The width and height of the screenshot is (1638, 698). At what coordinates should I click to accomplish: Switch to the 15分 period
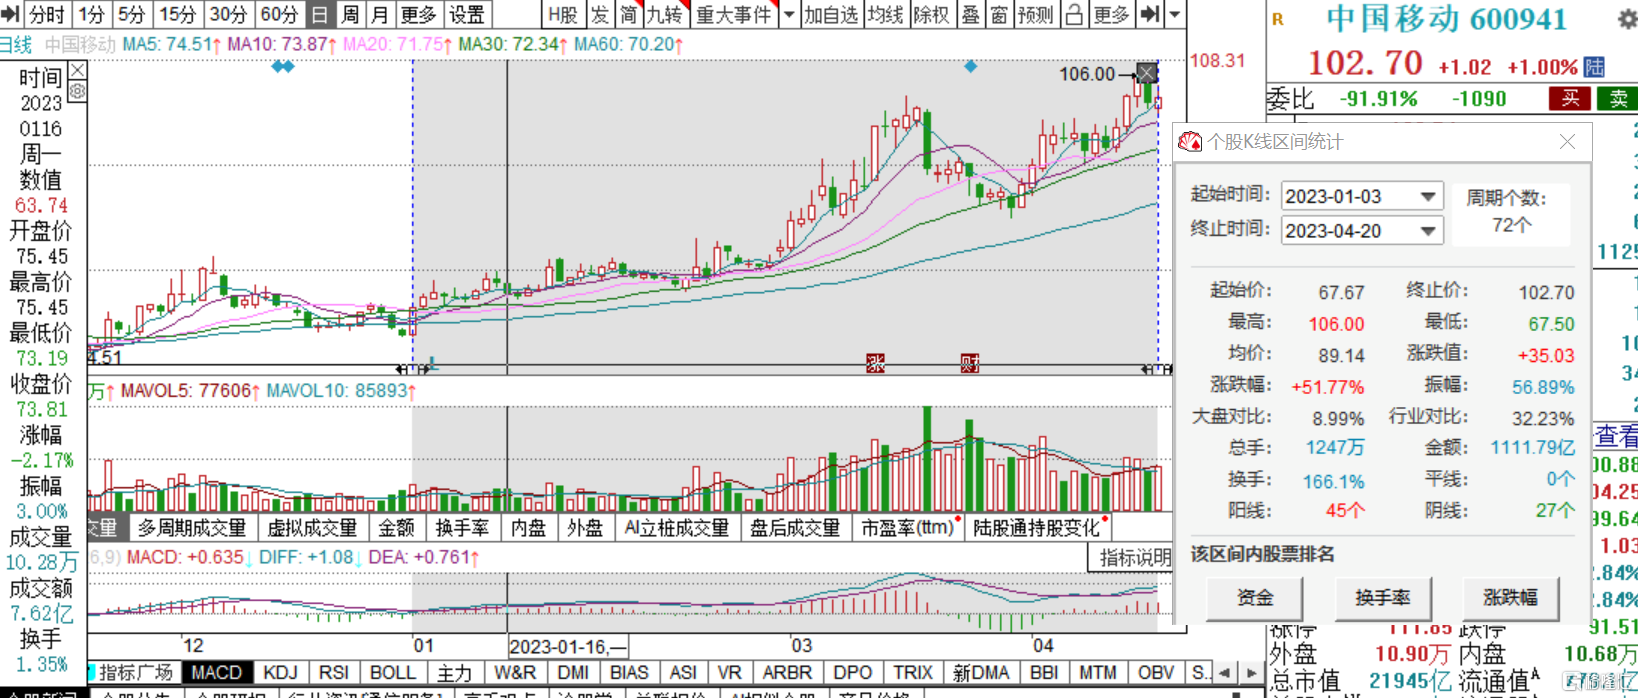pyautogui.click(x=177, y=14)
